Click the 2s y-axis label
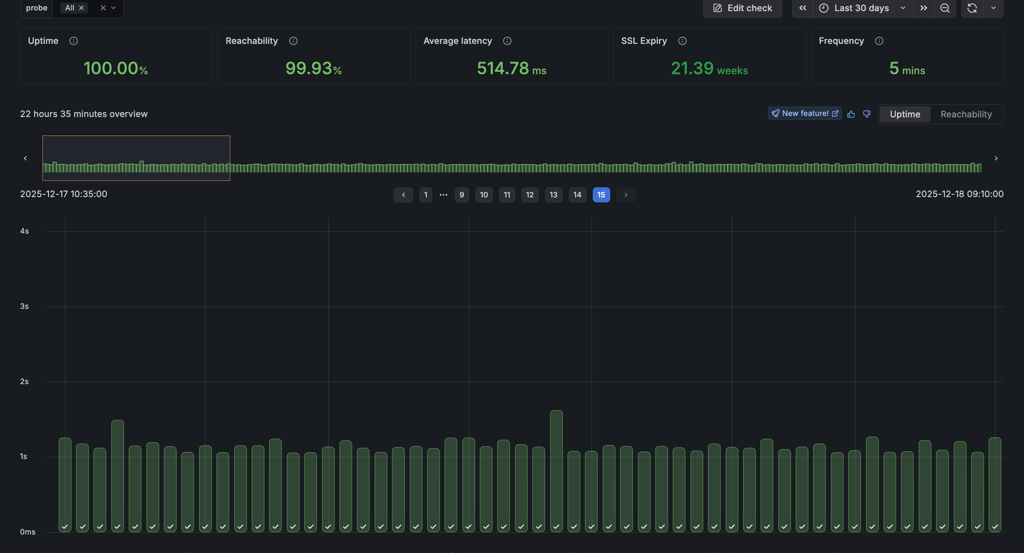Image resolution: width=1024 pixels, height=553 pixels. click(x=24, y=381)
